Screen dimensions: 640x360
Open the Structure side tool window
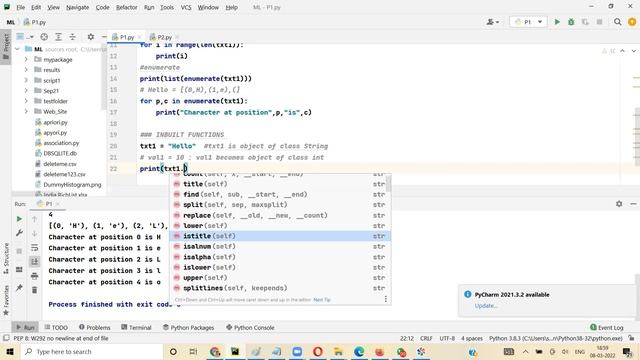(6, 258)
